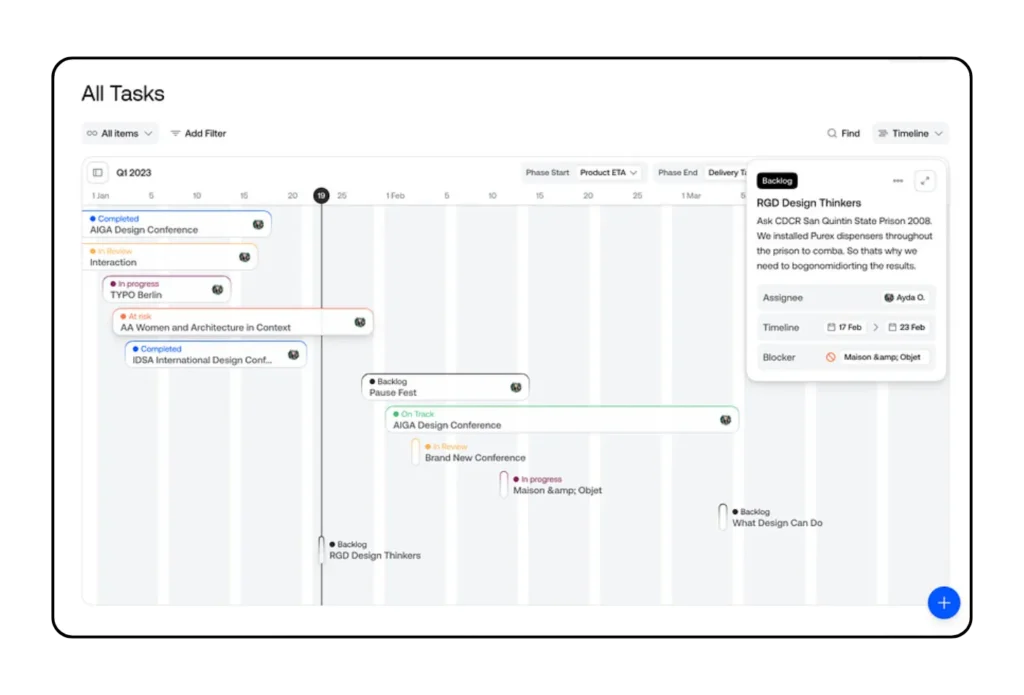Screen dimensions: 1024x695
Task: Expand the Product ETA phase start dropdown
Action: 609,172
